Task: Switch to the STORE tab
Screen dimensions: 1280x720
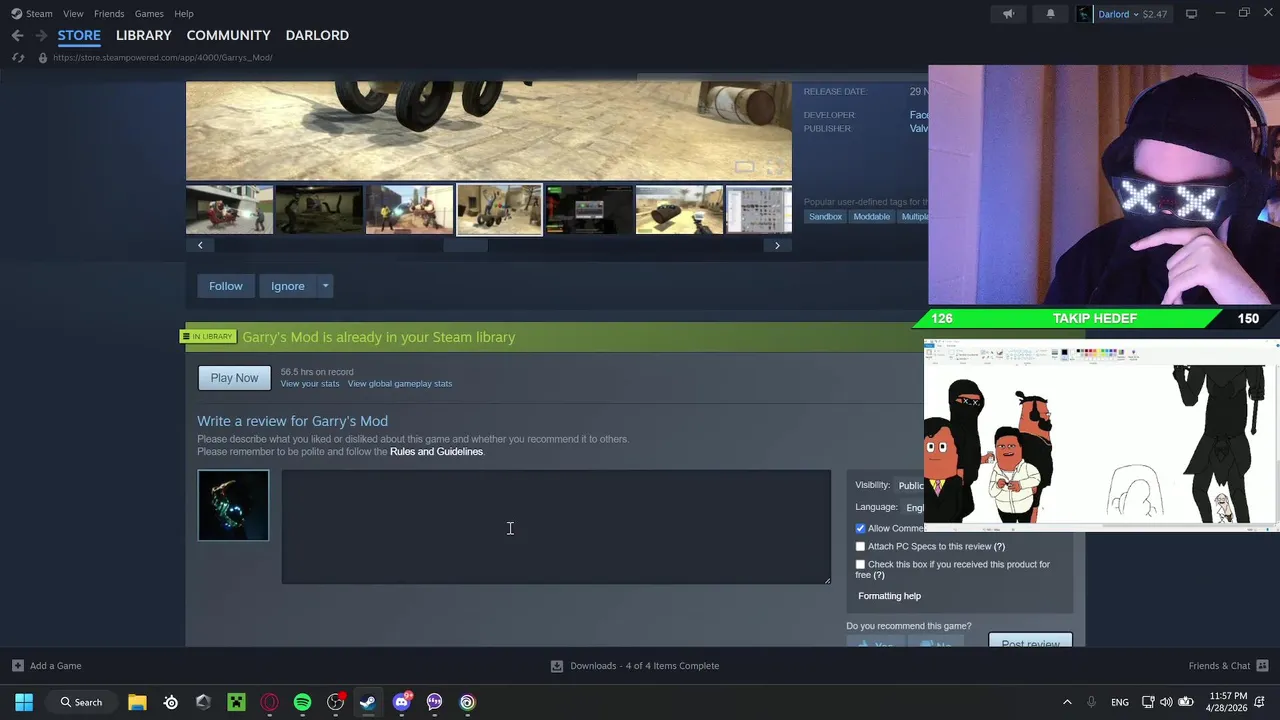Action: 79,35
